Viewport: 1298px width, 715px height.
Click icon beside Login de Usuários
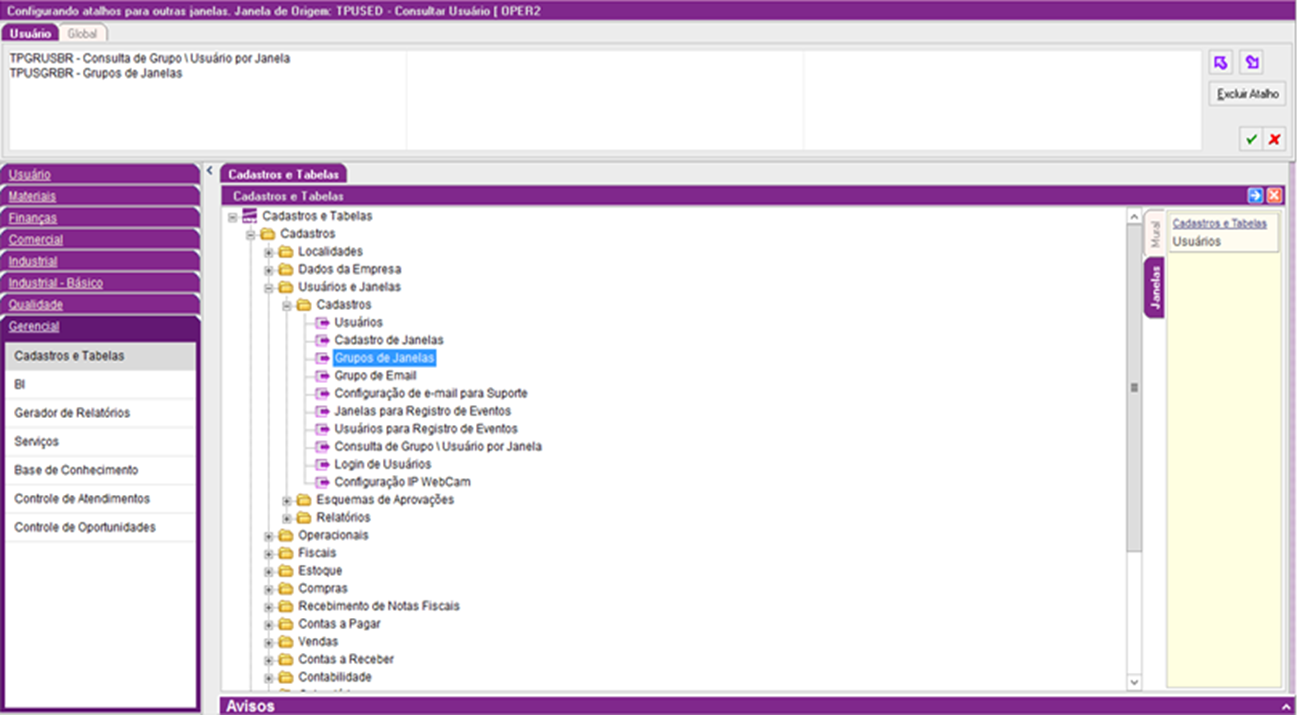click(322, 464)
